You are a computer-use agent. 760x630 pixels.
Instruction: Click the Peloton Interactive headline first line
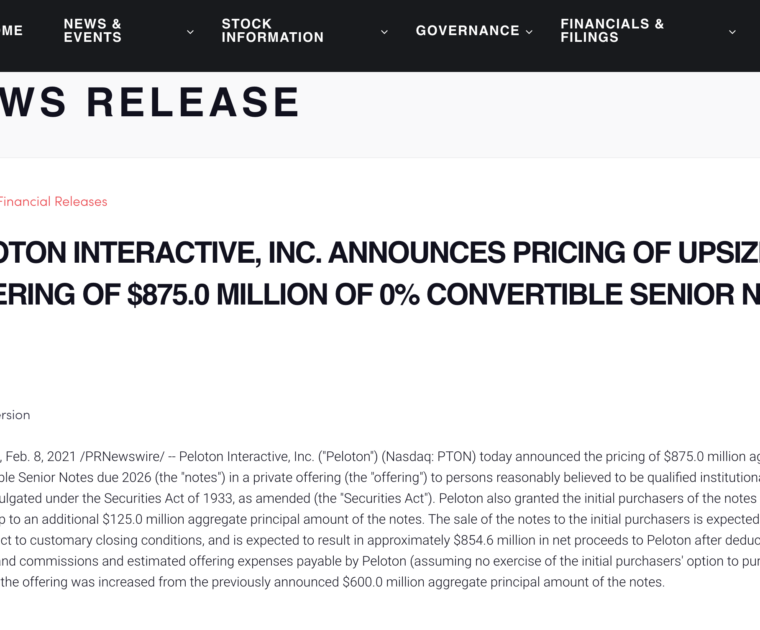[380, 253]
